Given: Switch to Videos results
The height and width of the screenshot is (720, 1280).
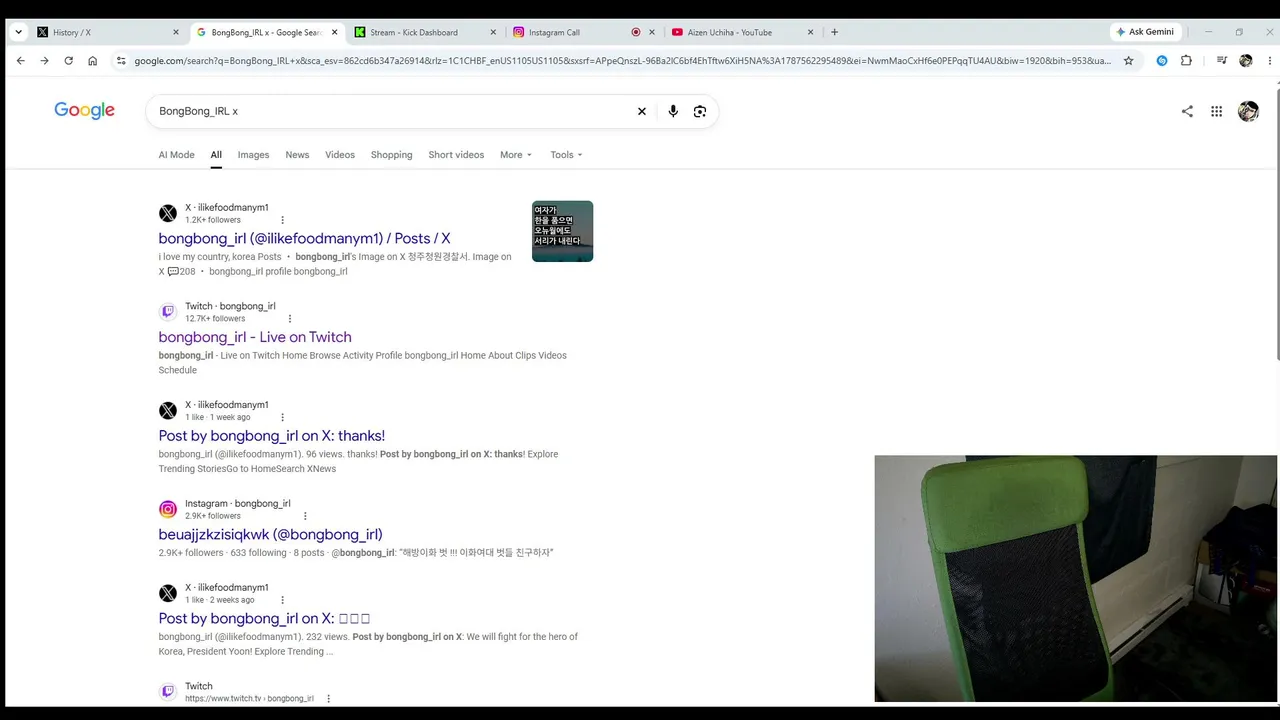Looking at the screenshot, I should [x=340, y=155].
